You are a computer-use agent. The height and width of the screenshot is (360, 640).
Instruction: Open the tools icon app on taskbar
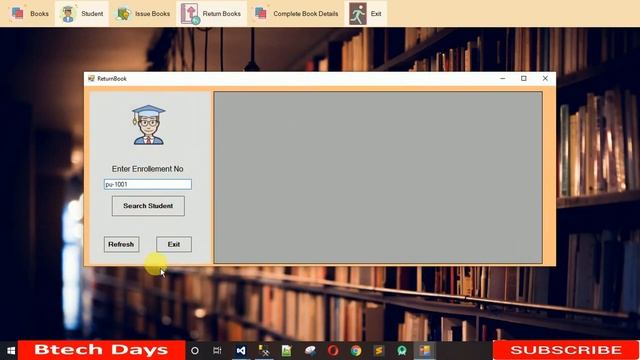264,351
